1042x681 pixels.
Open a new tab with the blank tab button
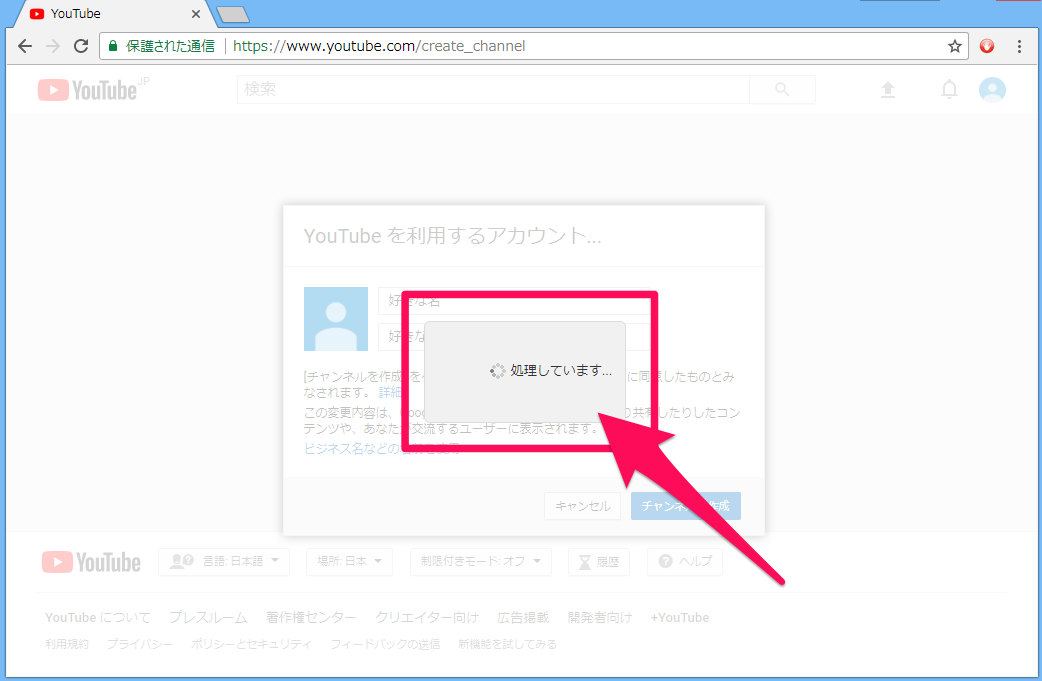point(233,15)
